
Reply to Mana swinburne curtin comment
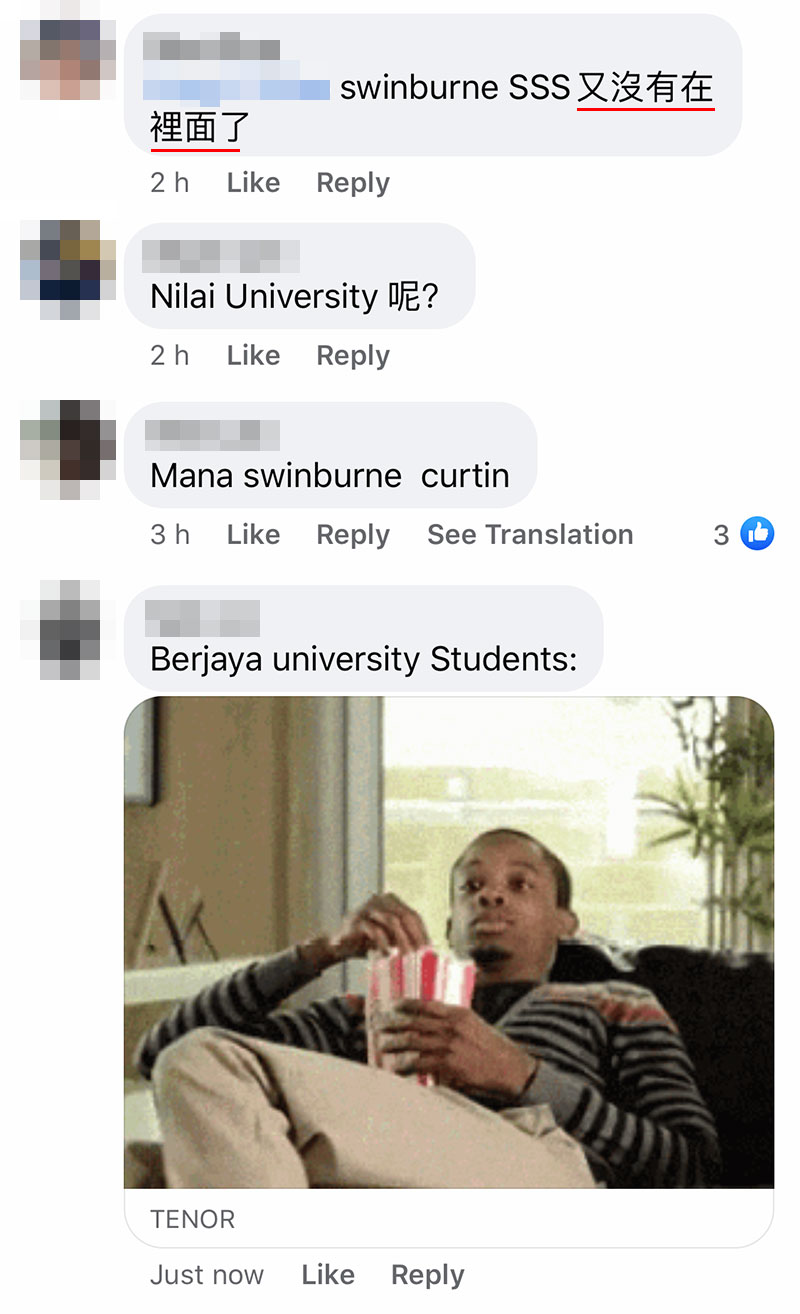[x=353, y=535]
